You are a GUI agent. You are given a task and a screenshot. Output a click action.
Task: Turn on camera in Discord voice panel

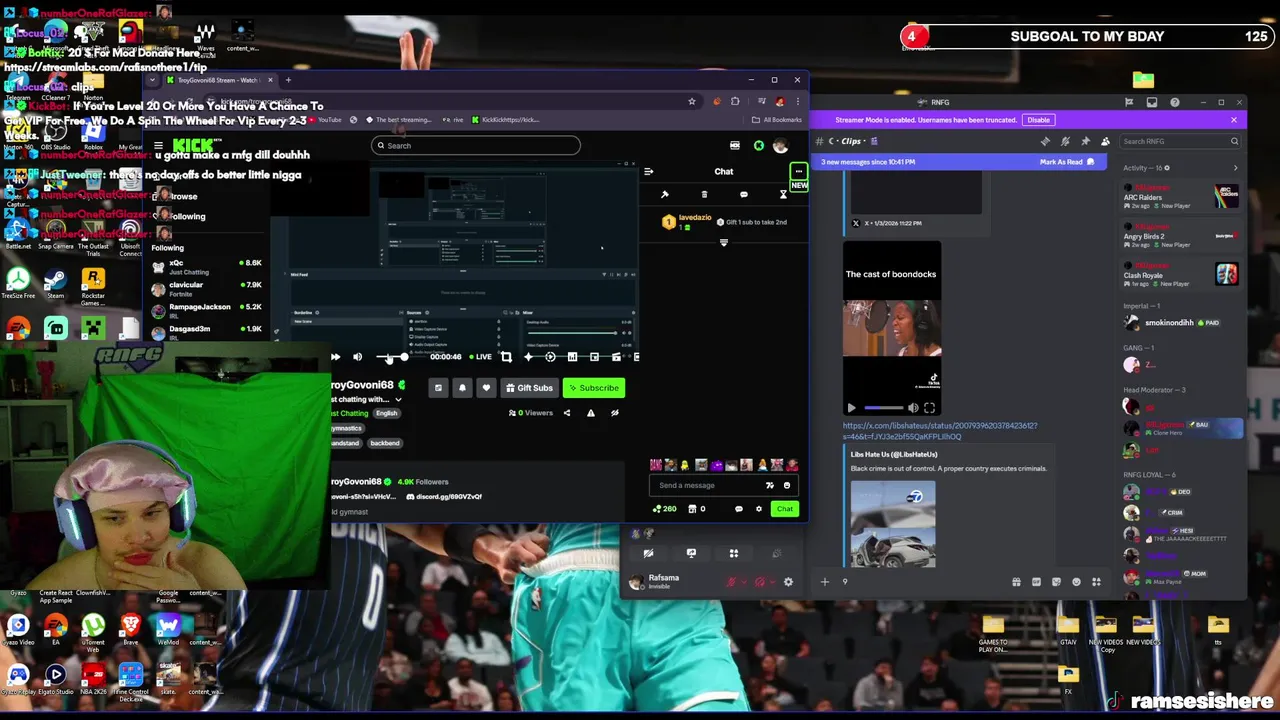tap(648, 553)
